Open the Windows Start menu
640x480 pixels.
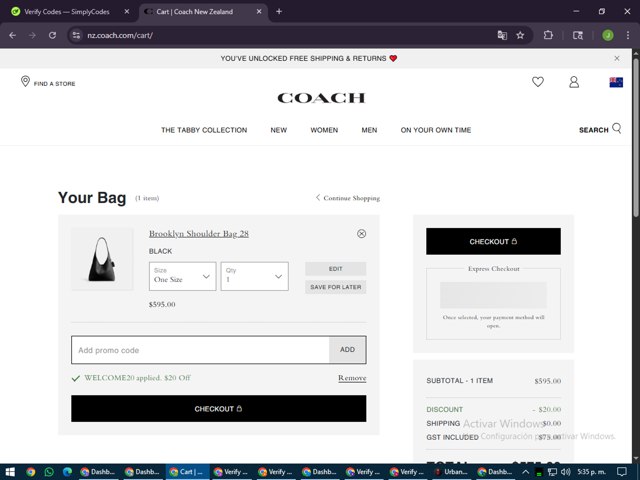coord(10,472)
